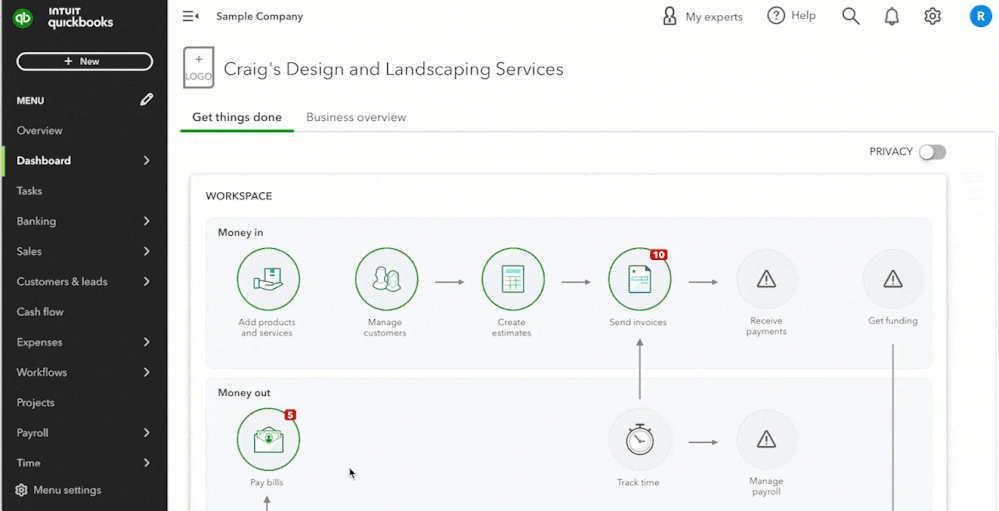
Task: Click the Manage customers icon
Action: coord(387,279)
